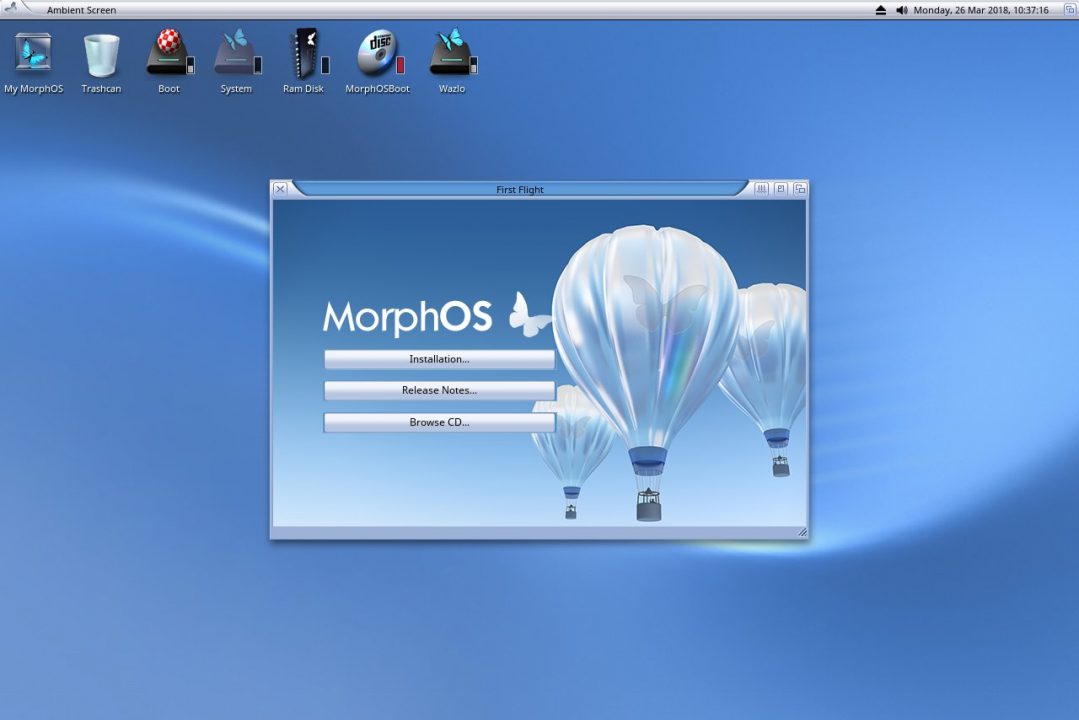
Task: Click the depth gadget in First Flight titlebar
Action: point(800,189)
